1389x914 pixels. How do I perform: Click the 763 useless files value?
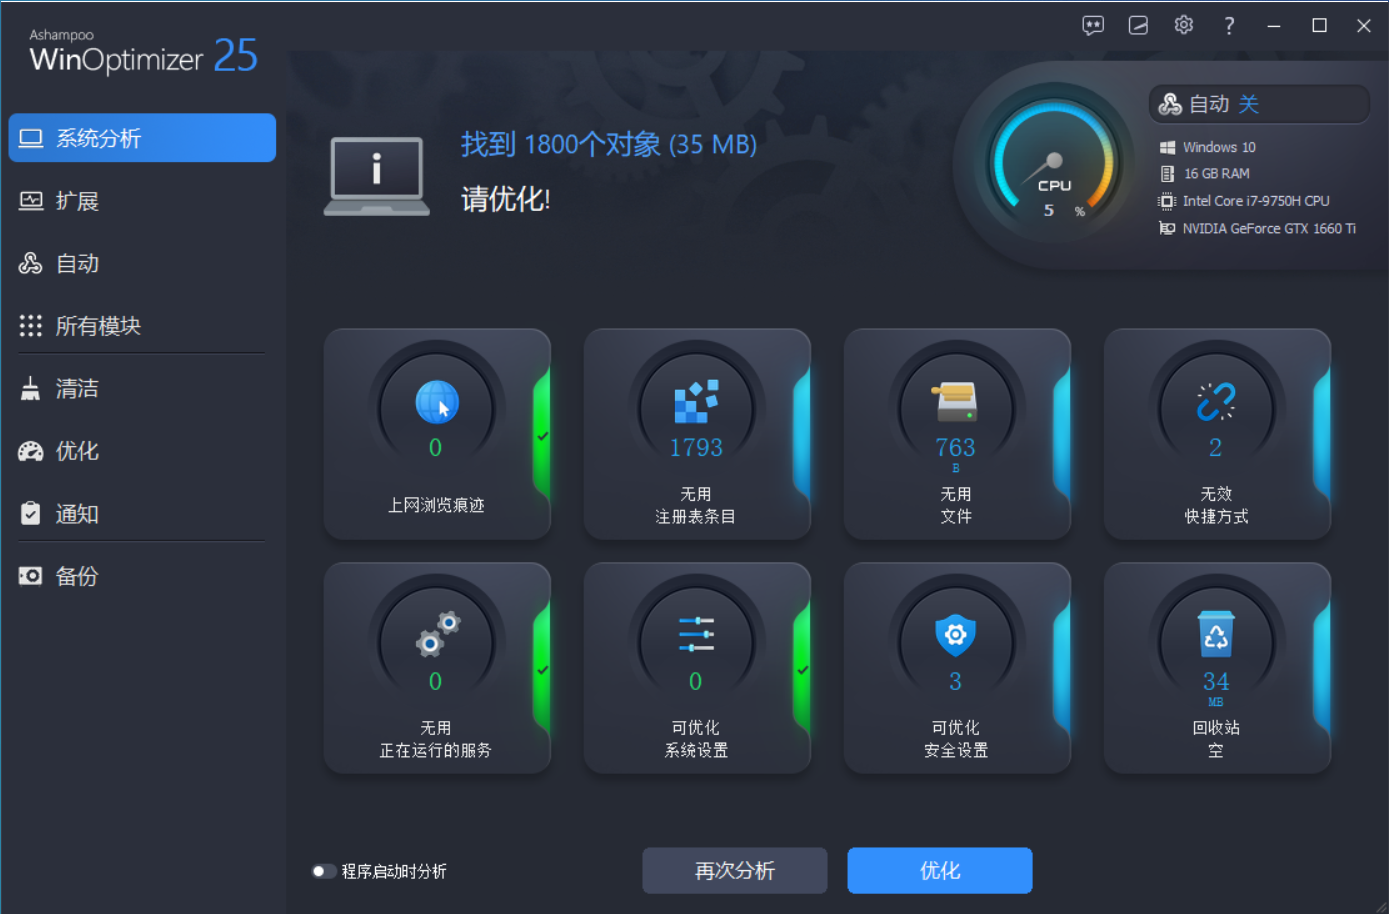coord(955,447)
